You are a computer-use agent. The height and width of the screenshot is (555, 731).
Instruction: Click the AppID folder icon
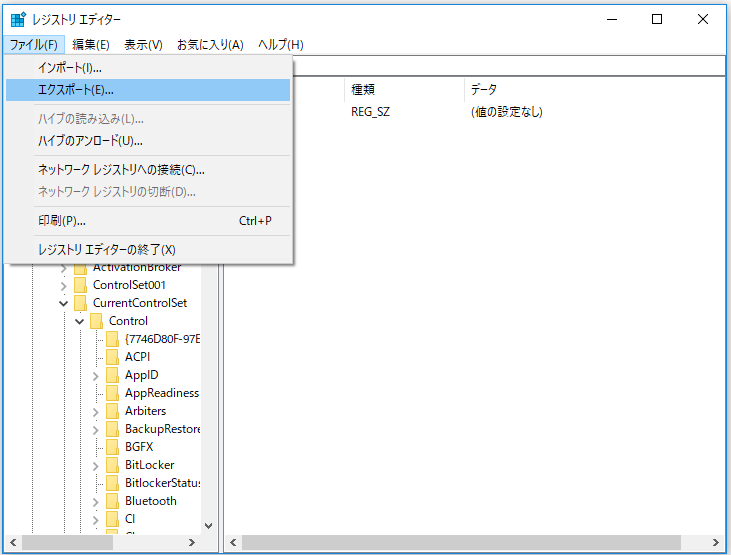[113, 375]
